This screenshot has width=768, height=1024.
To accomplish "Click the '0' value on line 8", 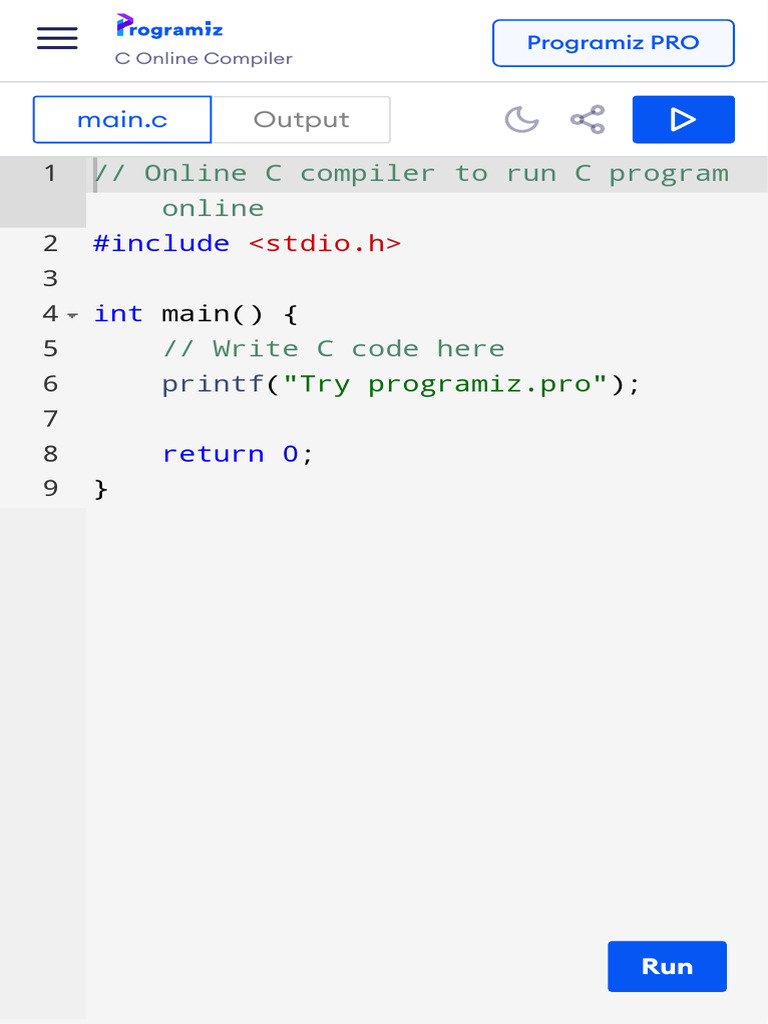I will tap(291, 454).
